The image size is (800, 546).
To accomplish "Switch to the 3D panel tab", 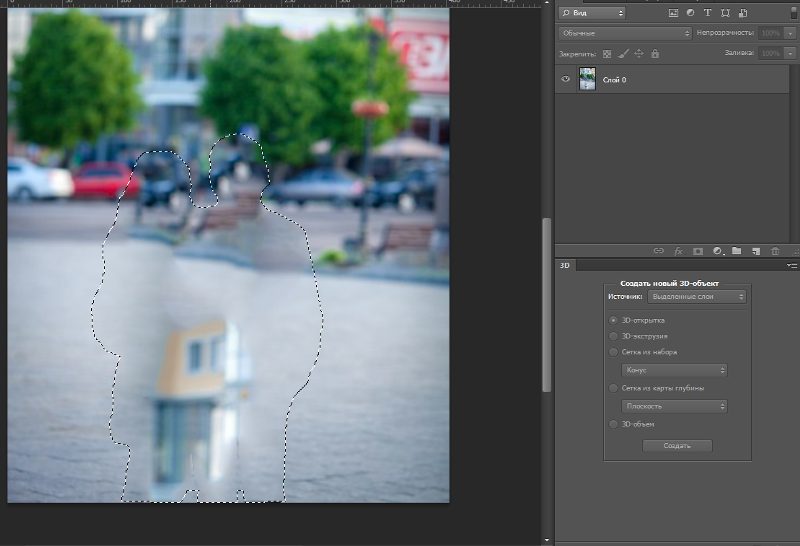I will point(565,265).
